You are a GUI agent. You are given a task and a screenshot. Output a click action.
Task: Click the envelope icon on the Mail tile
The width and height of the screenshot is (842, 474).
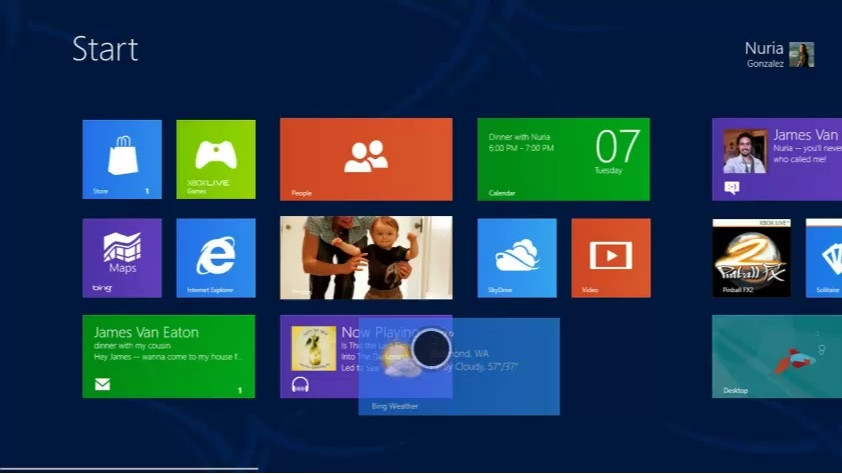[x=103, y=384]
